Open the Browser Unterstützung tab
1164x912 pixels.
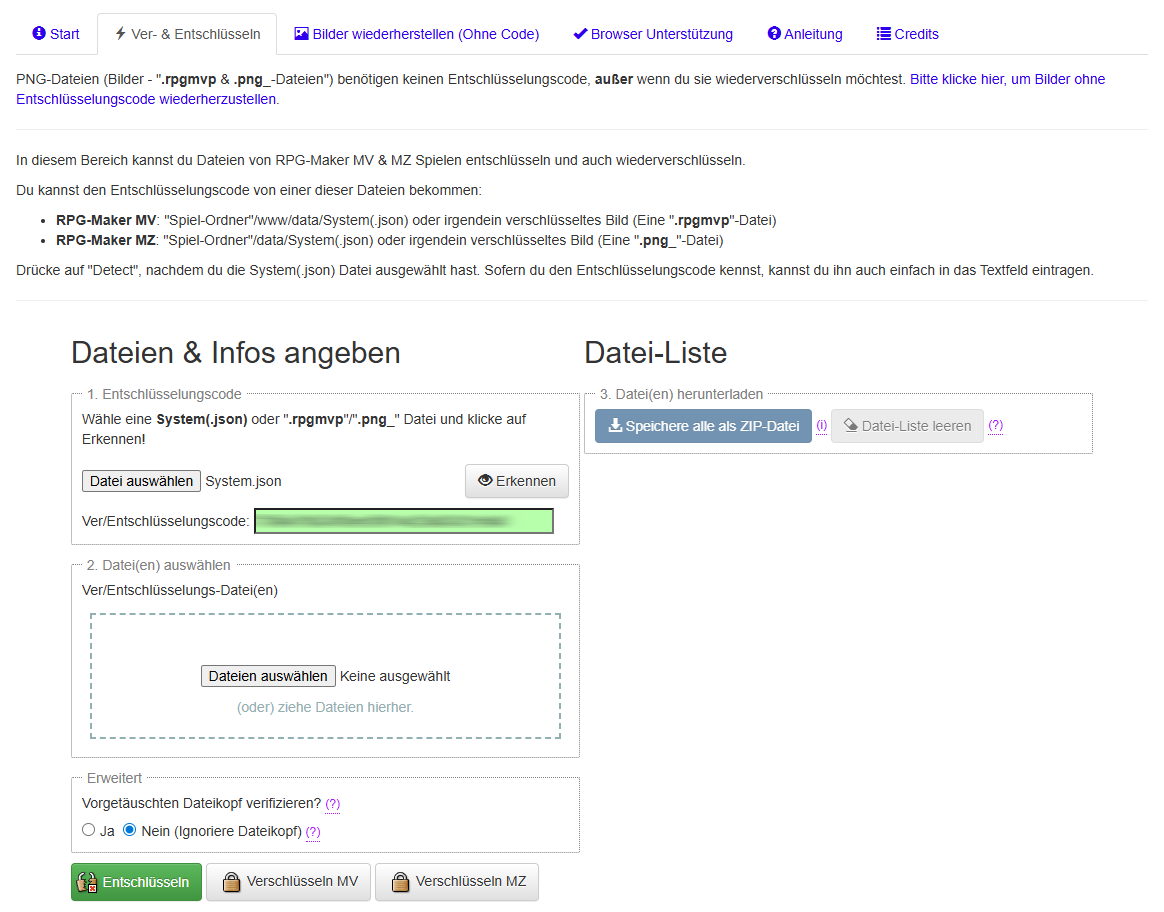pyautogui.click(x=652, y=34)
